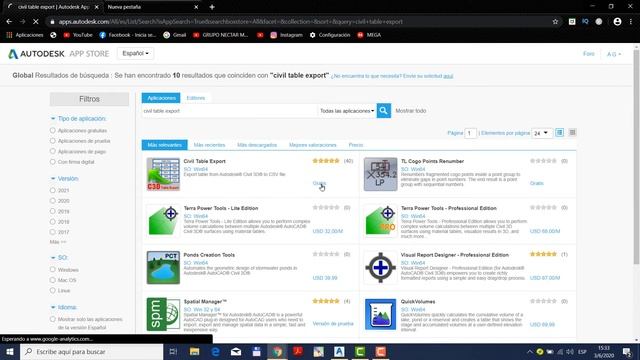Image resolution: width=640 pixels, height=360 pixels.
Task: Open Civil Table Export title link
Action: [x=204, y=161]
